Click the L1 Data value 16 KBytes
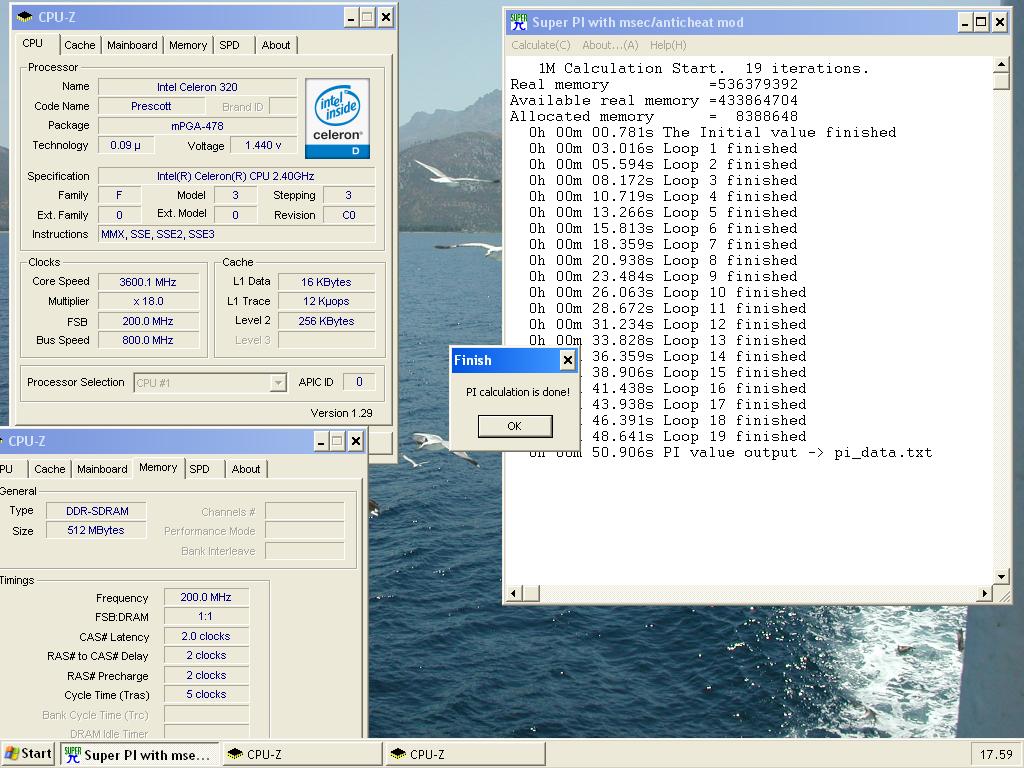Viewport: 1024px width, 768px height. (x=327, y=282)
